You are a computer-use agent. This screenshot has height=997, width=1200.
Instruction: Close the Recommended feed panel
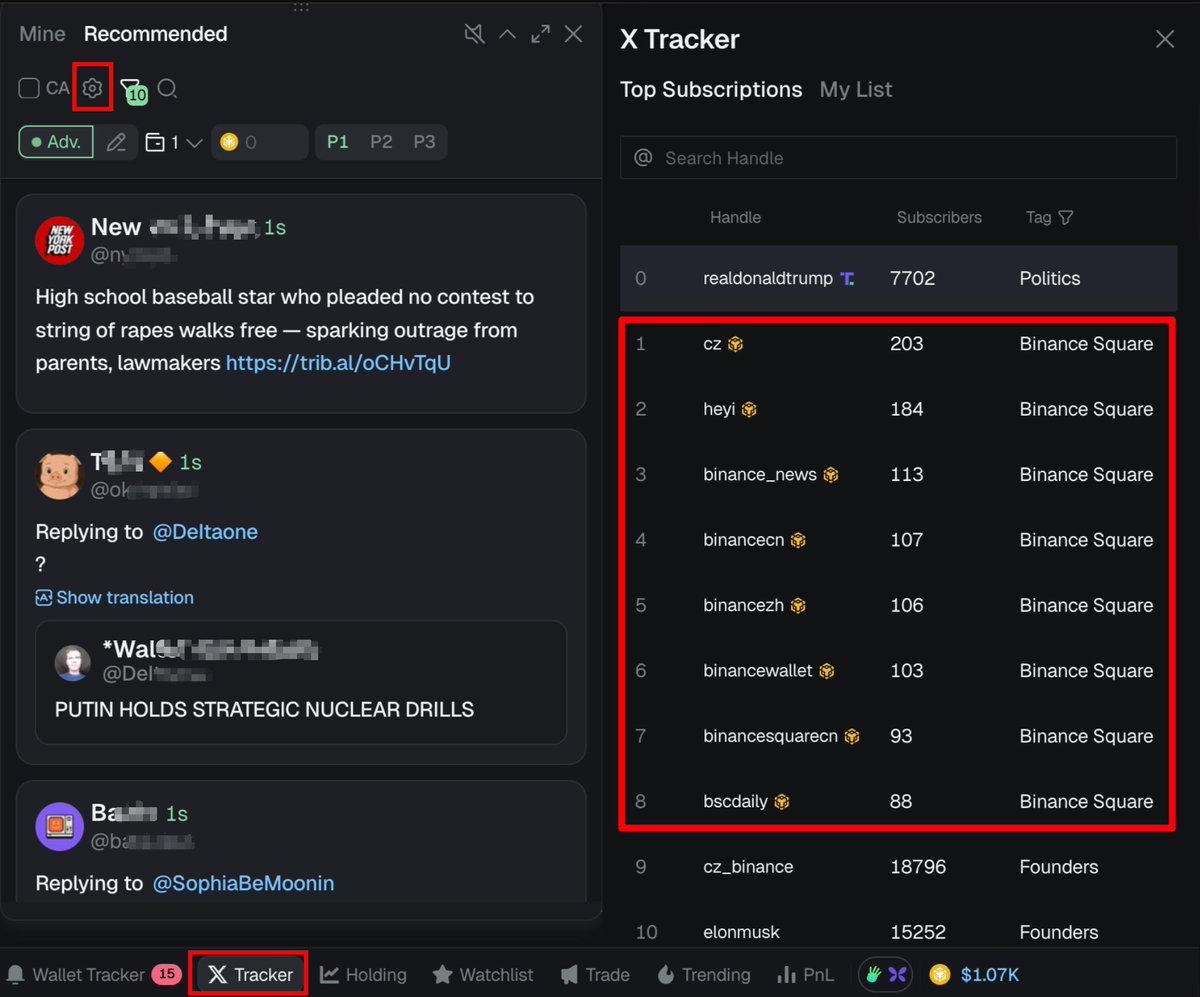coord(573,34)
